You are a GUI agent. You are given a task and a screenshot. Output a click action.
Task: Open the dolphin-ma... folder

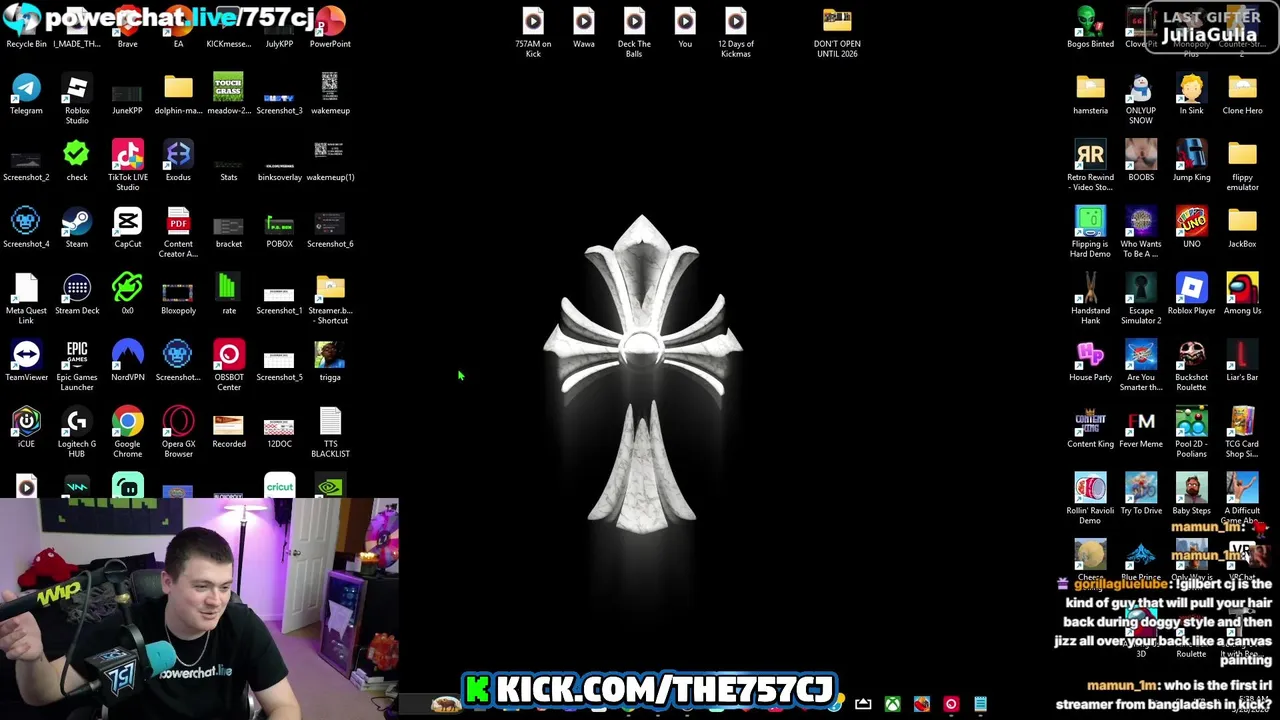pyautogui.click(x=178, y=94)
